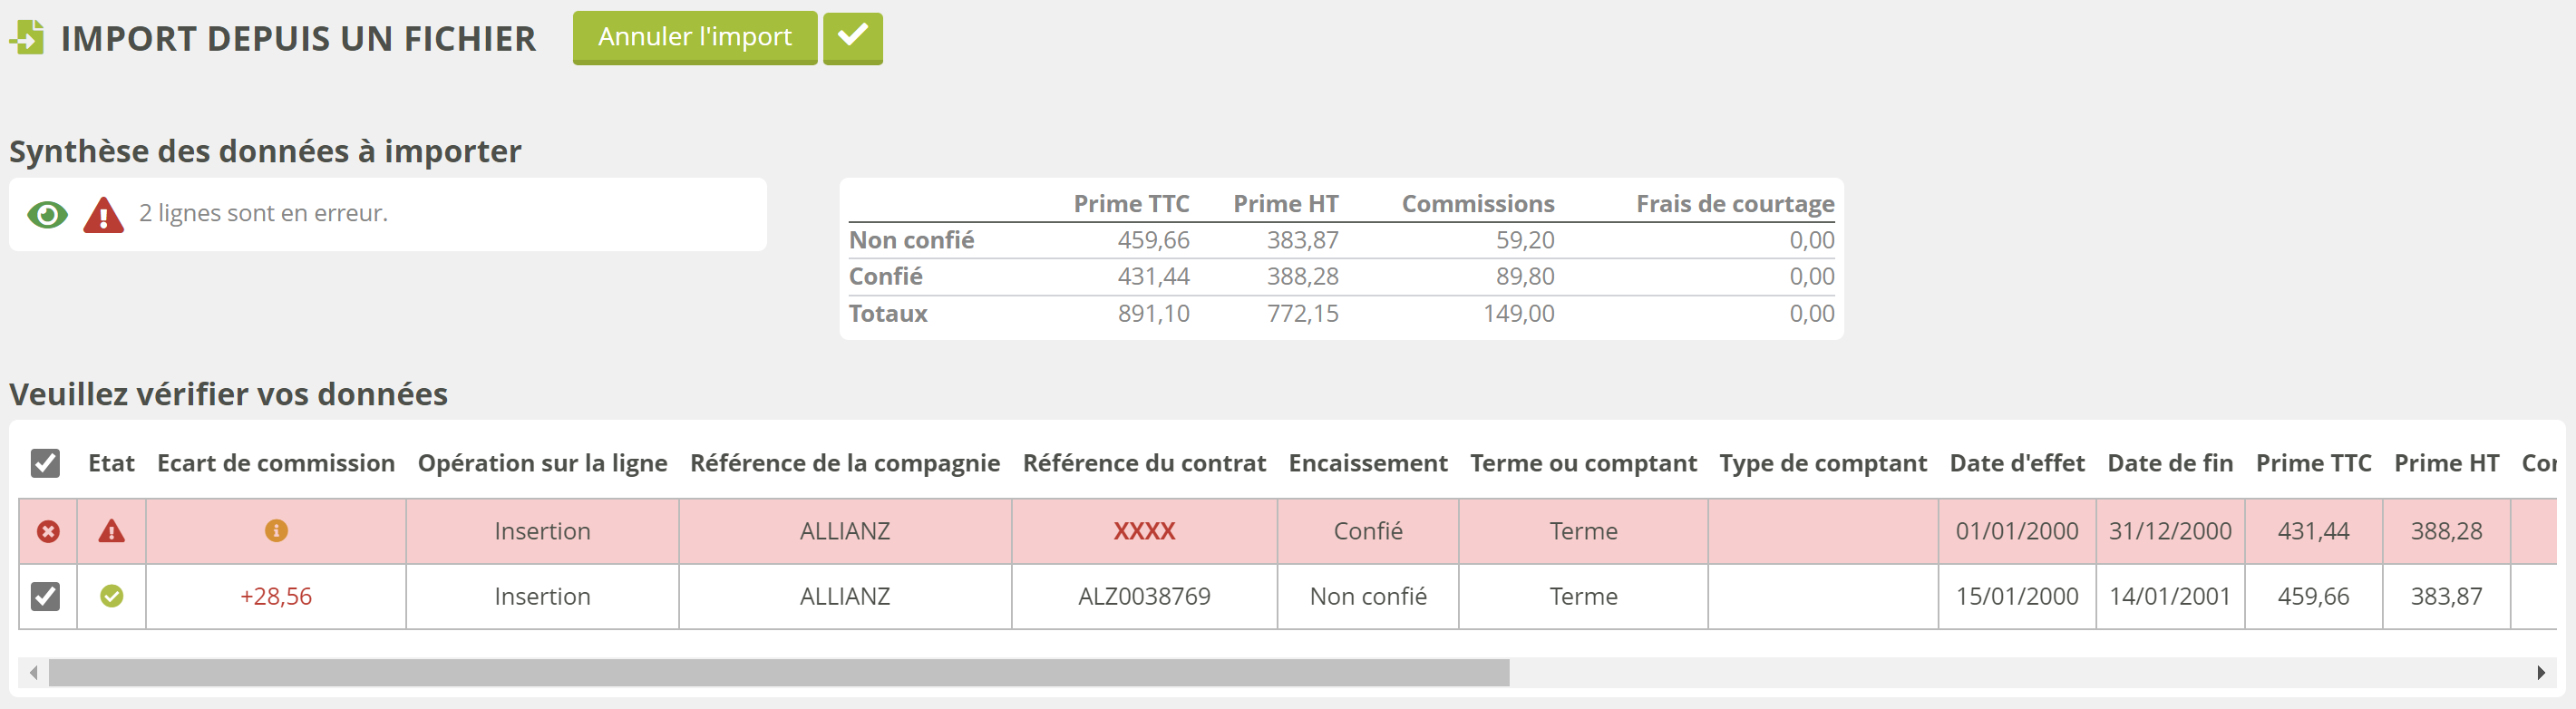This screenshot has height=709, width=2576.
Task: Click the green valid status icon
Action: 111,596
